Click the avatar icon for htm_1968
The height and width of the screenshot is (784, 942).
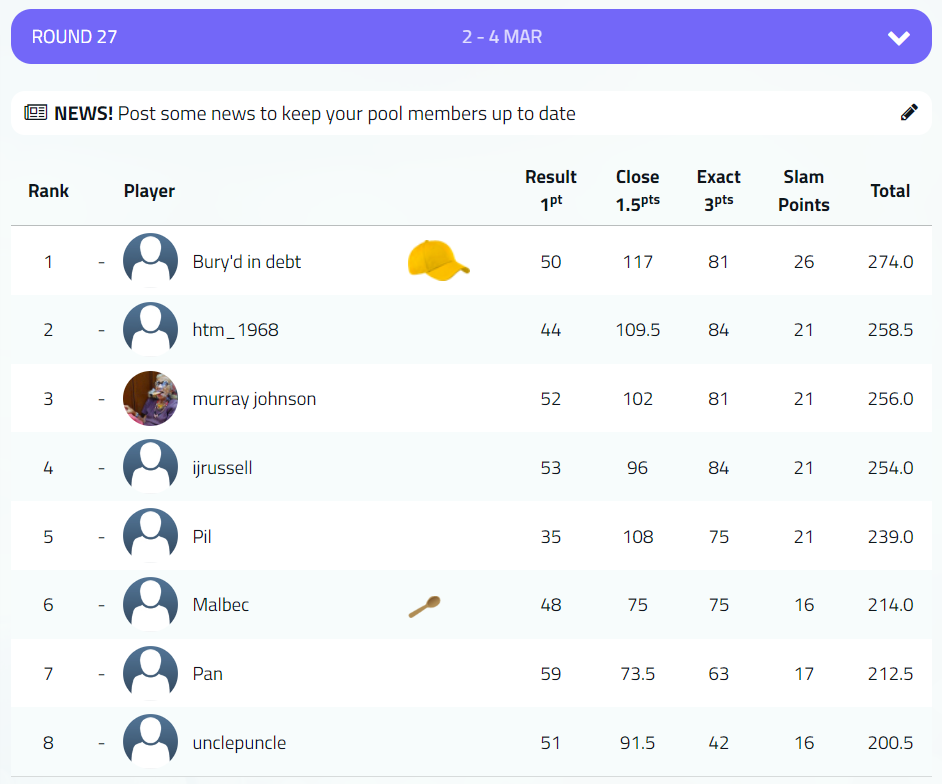coord(151,330)
